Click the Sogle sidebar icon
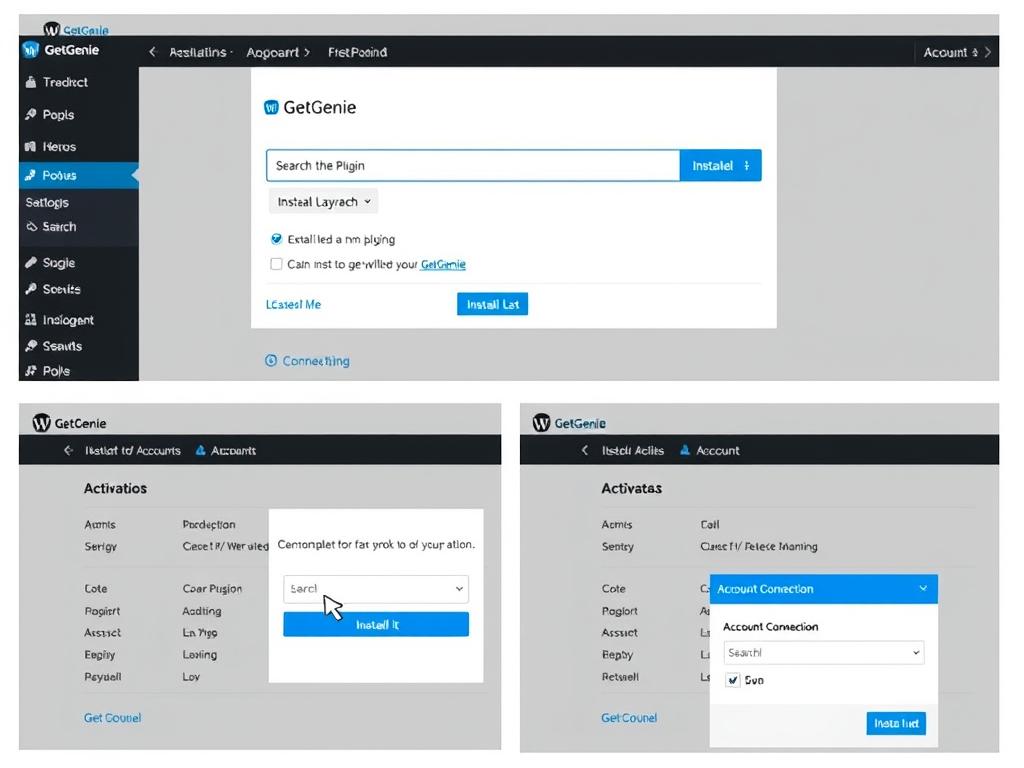Viewport: 1024px width, 768px height. click(31, 263)
